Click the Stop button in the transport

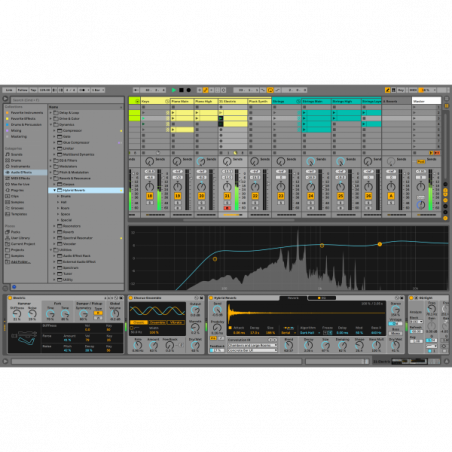181,90
